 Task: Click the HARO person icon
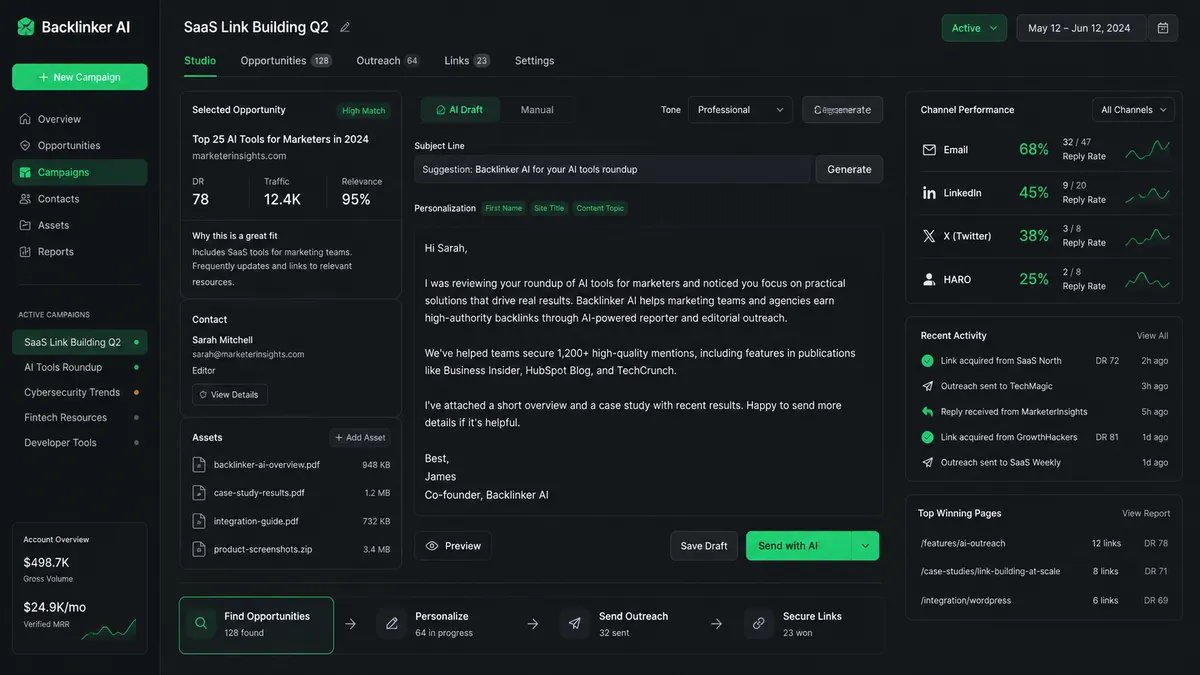pyautogui.click(x=929, y=279)
